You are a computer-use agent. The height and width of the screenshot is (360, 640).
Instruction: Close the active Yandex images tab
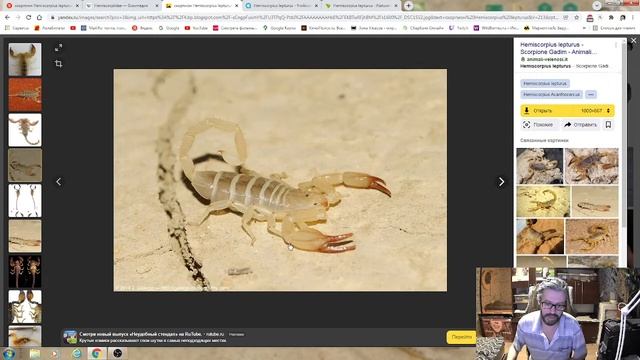tap(236, 6)
